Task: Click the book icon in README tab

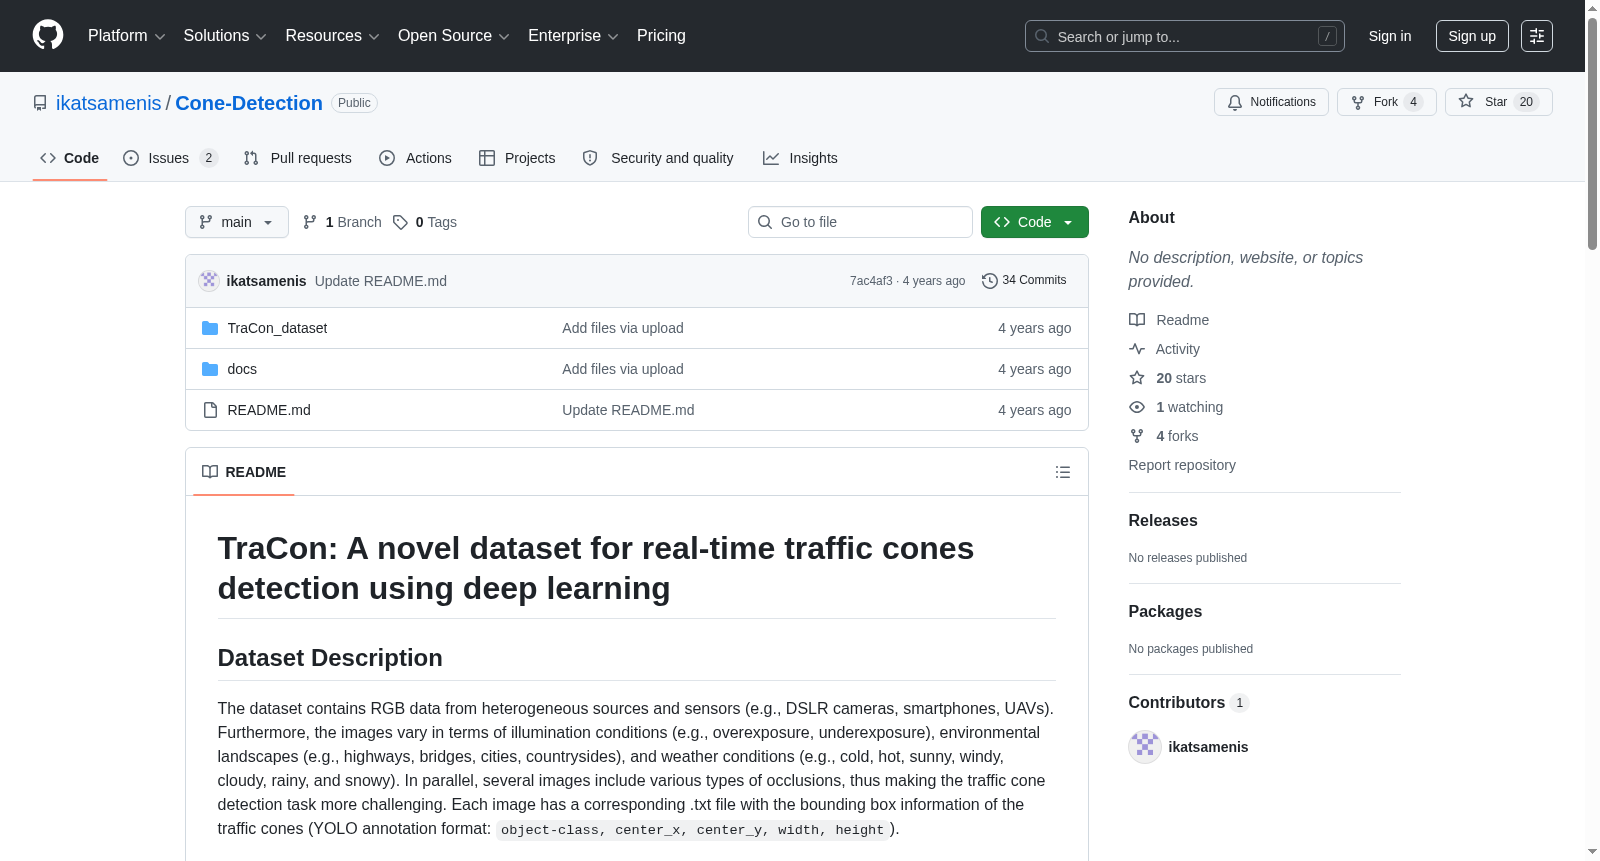Action: [x=210, y=472]
